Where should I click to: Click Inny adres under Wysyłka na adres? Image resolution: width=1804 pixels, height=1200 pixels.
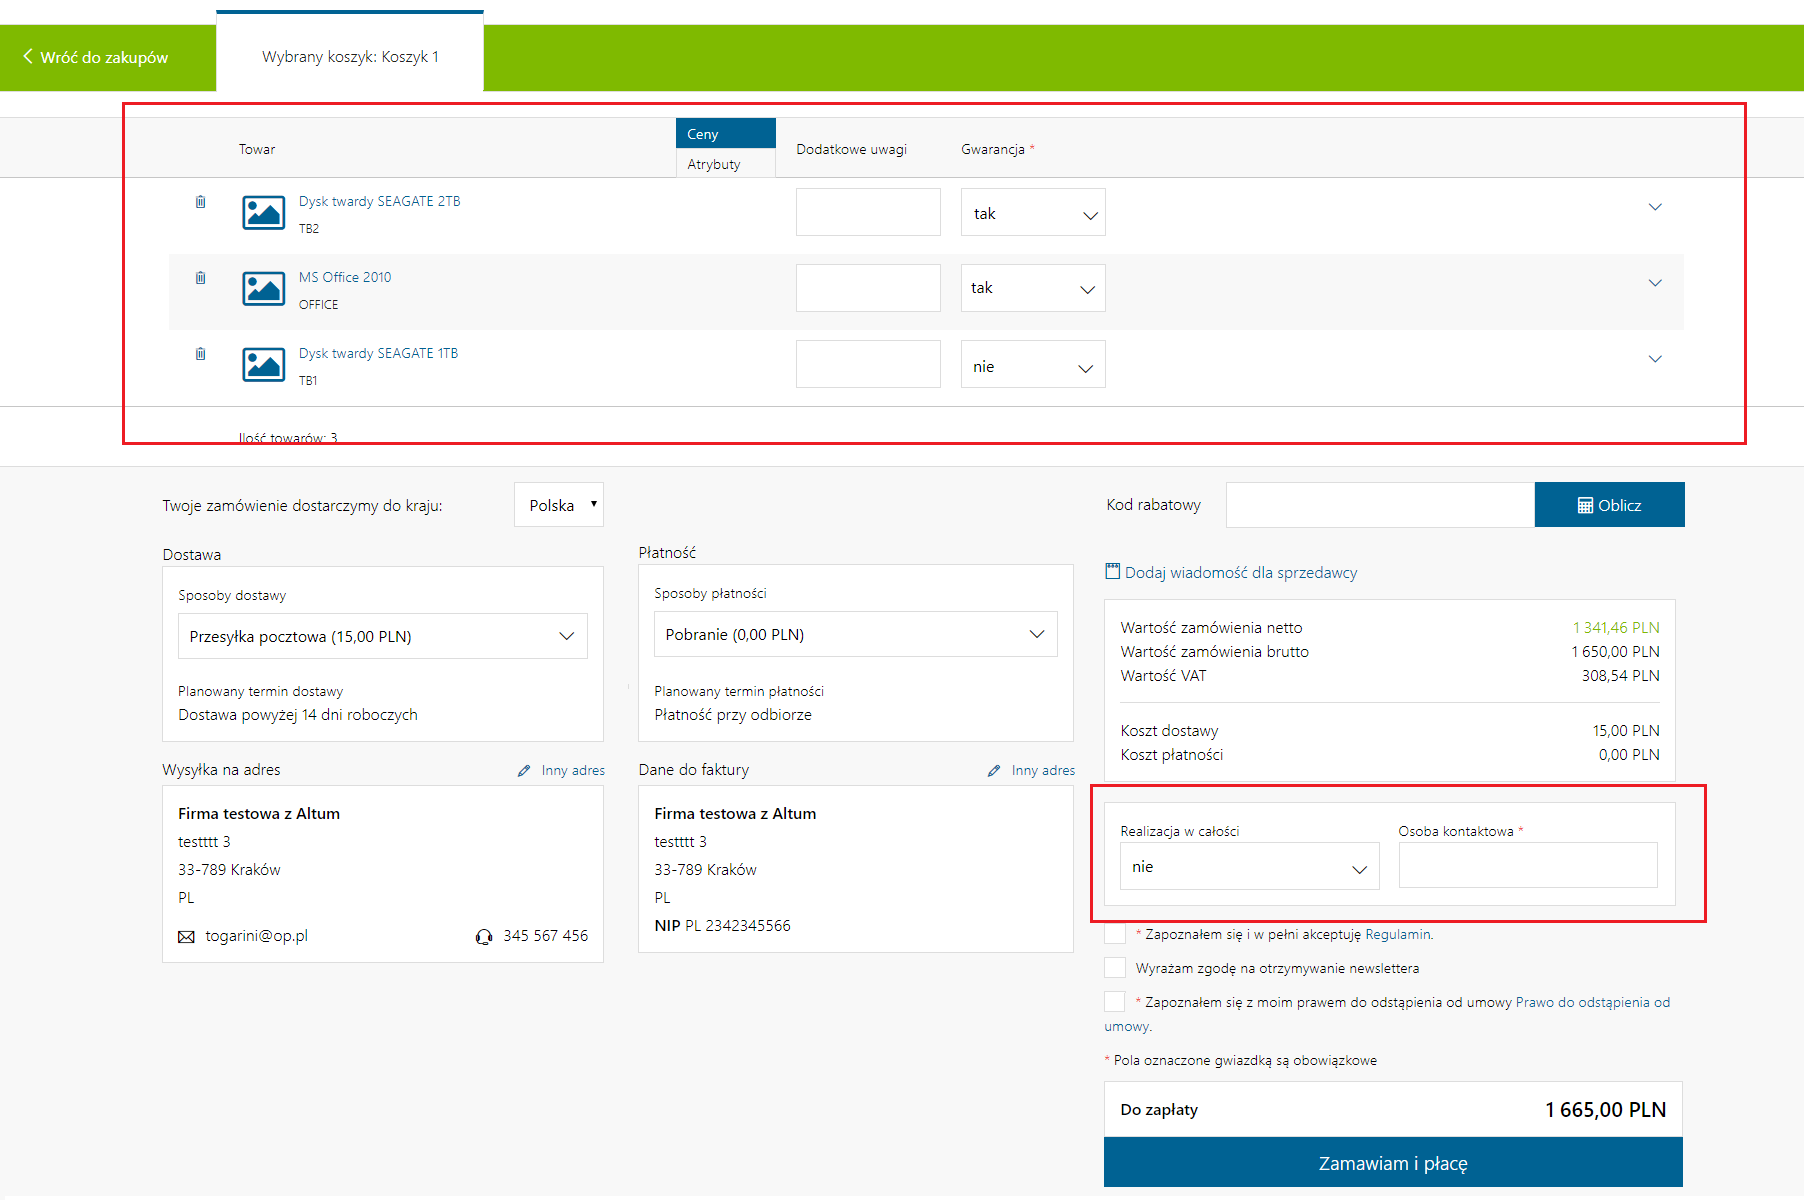[x=573, y=771]
